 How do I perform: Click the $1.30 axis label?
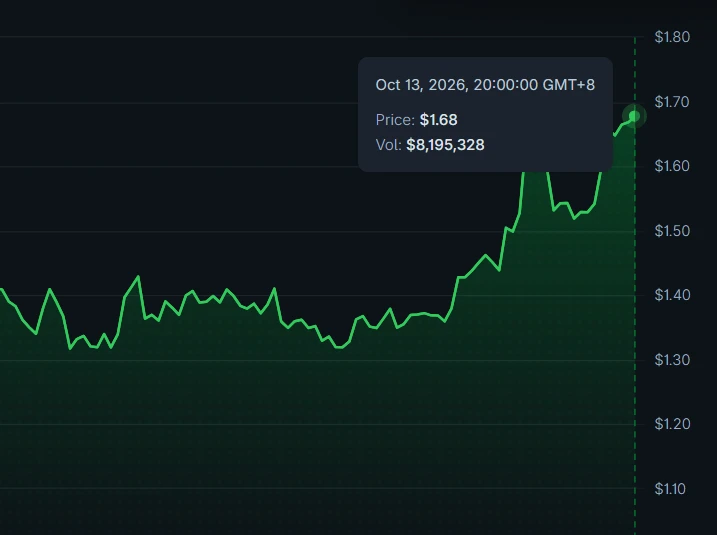click(672, 360)
